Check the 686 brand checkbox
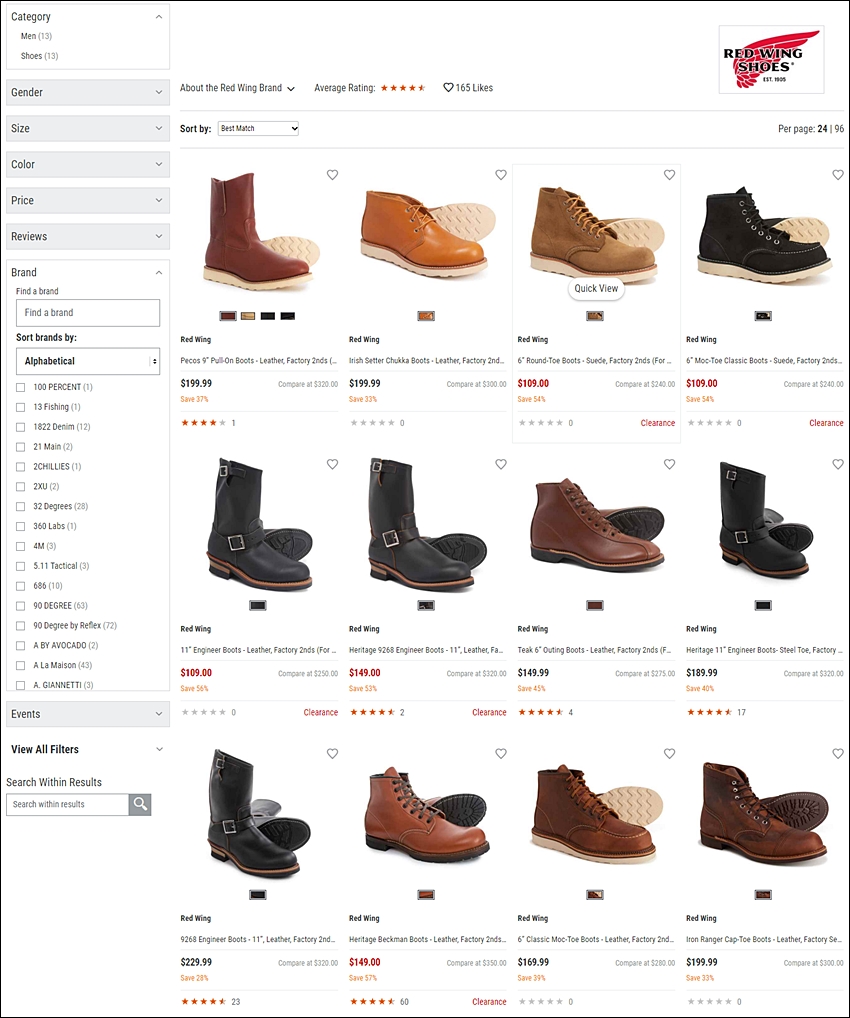Viewport: 850px width, 1018px height. coord(21,586)
